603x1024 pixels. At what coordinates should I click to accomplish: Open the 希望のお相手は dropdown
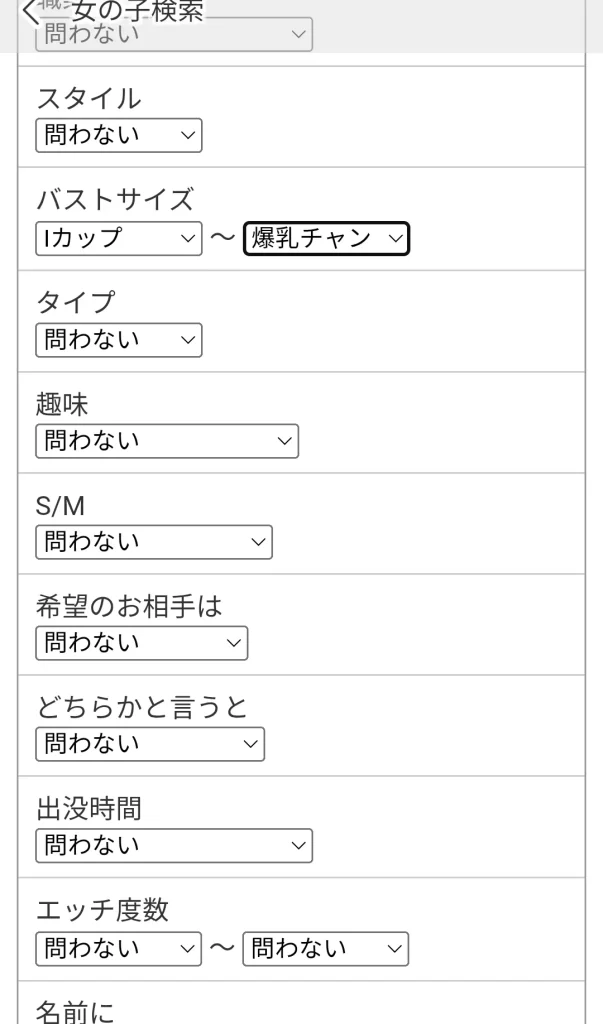142,643
